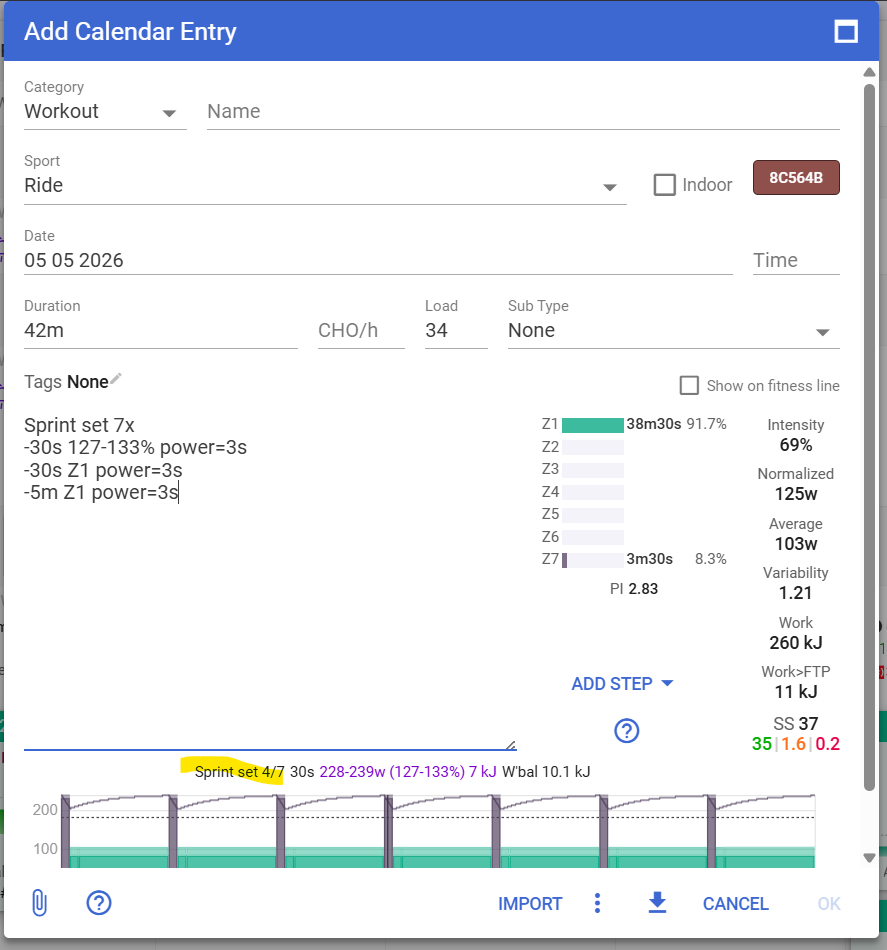Expand the Sport Ride dropdown
This screenshot has height=950, width=887.
pyautogui.click(x=325, y=186)
